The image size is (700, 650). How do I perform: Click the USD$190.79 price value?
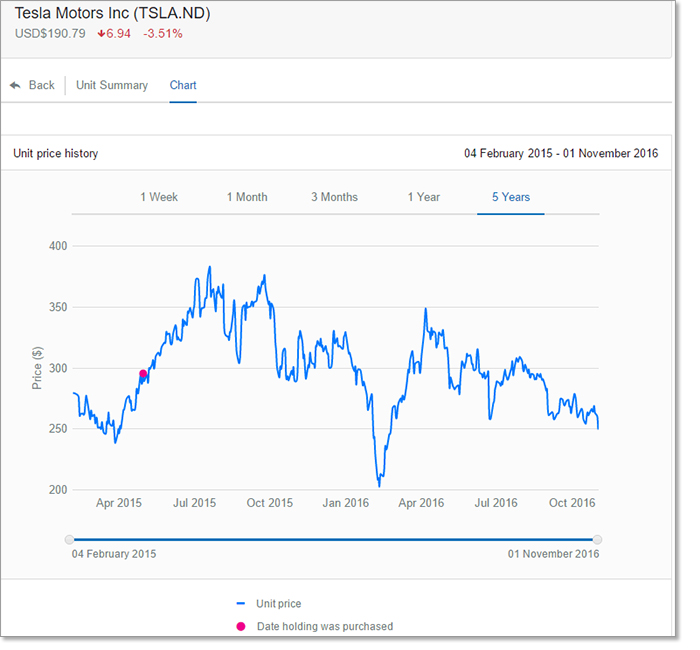coord(50,33)
